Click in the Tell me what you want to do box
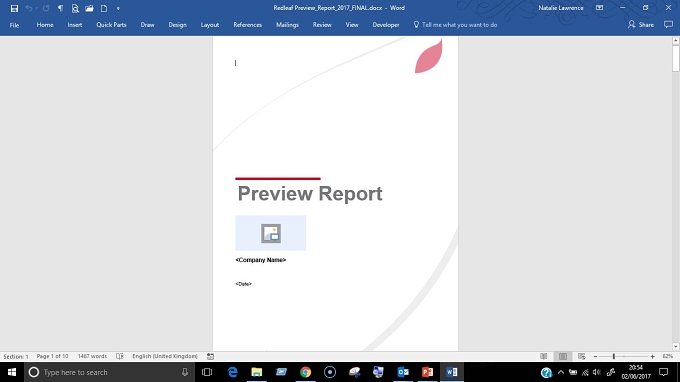680x382 pixels. point(455,25)
